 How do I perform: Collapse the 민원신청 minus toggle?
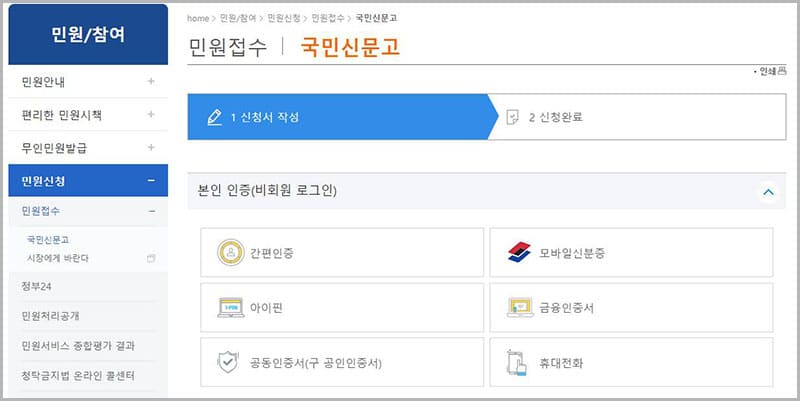pos(151,181)
